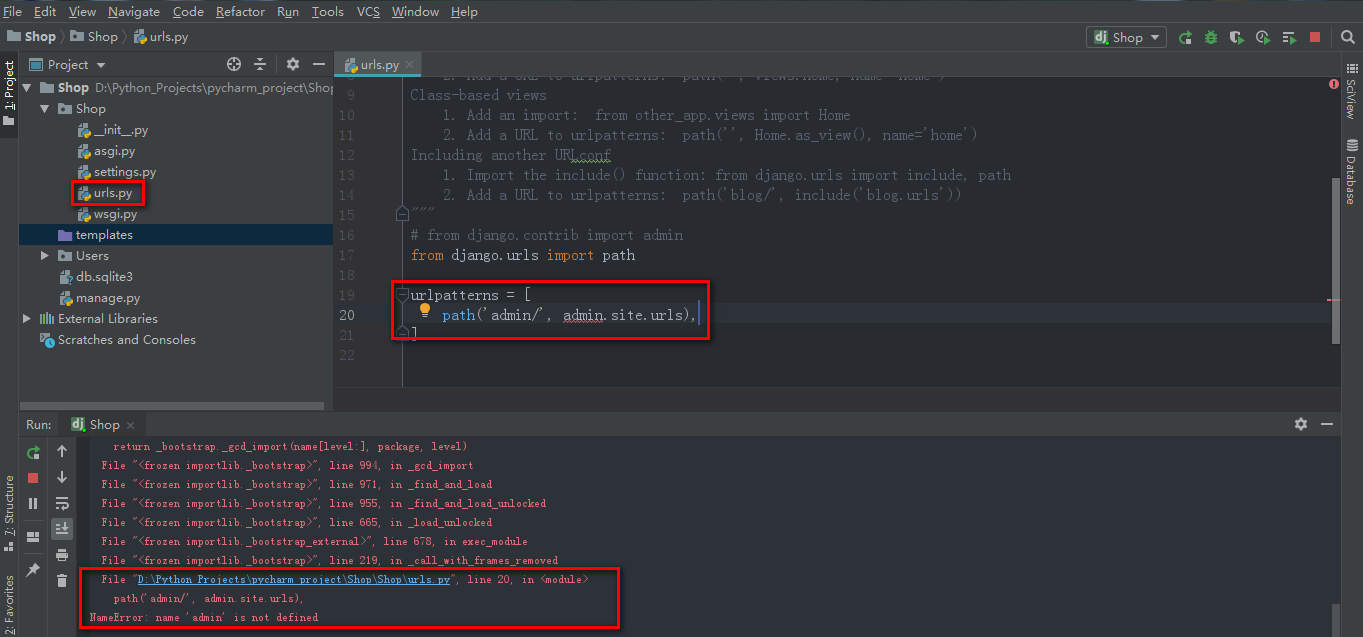Run Shop with coverage
1363x637 pixels.
pos(1236,37)
